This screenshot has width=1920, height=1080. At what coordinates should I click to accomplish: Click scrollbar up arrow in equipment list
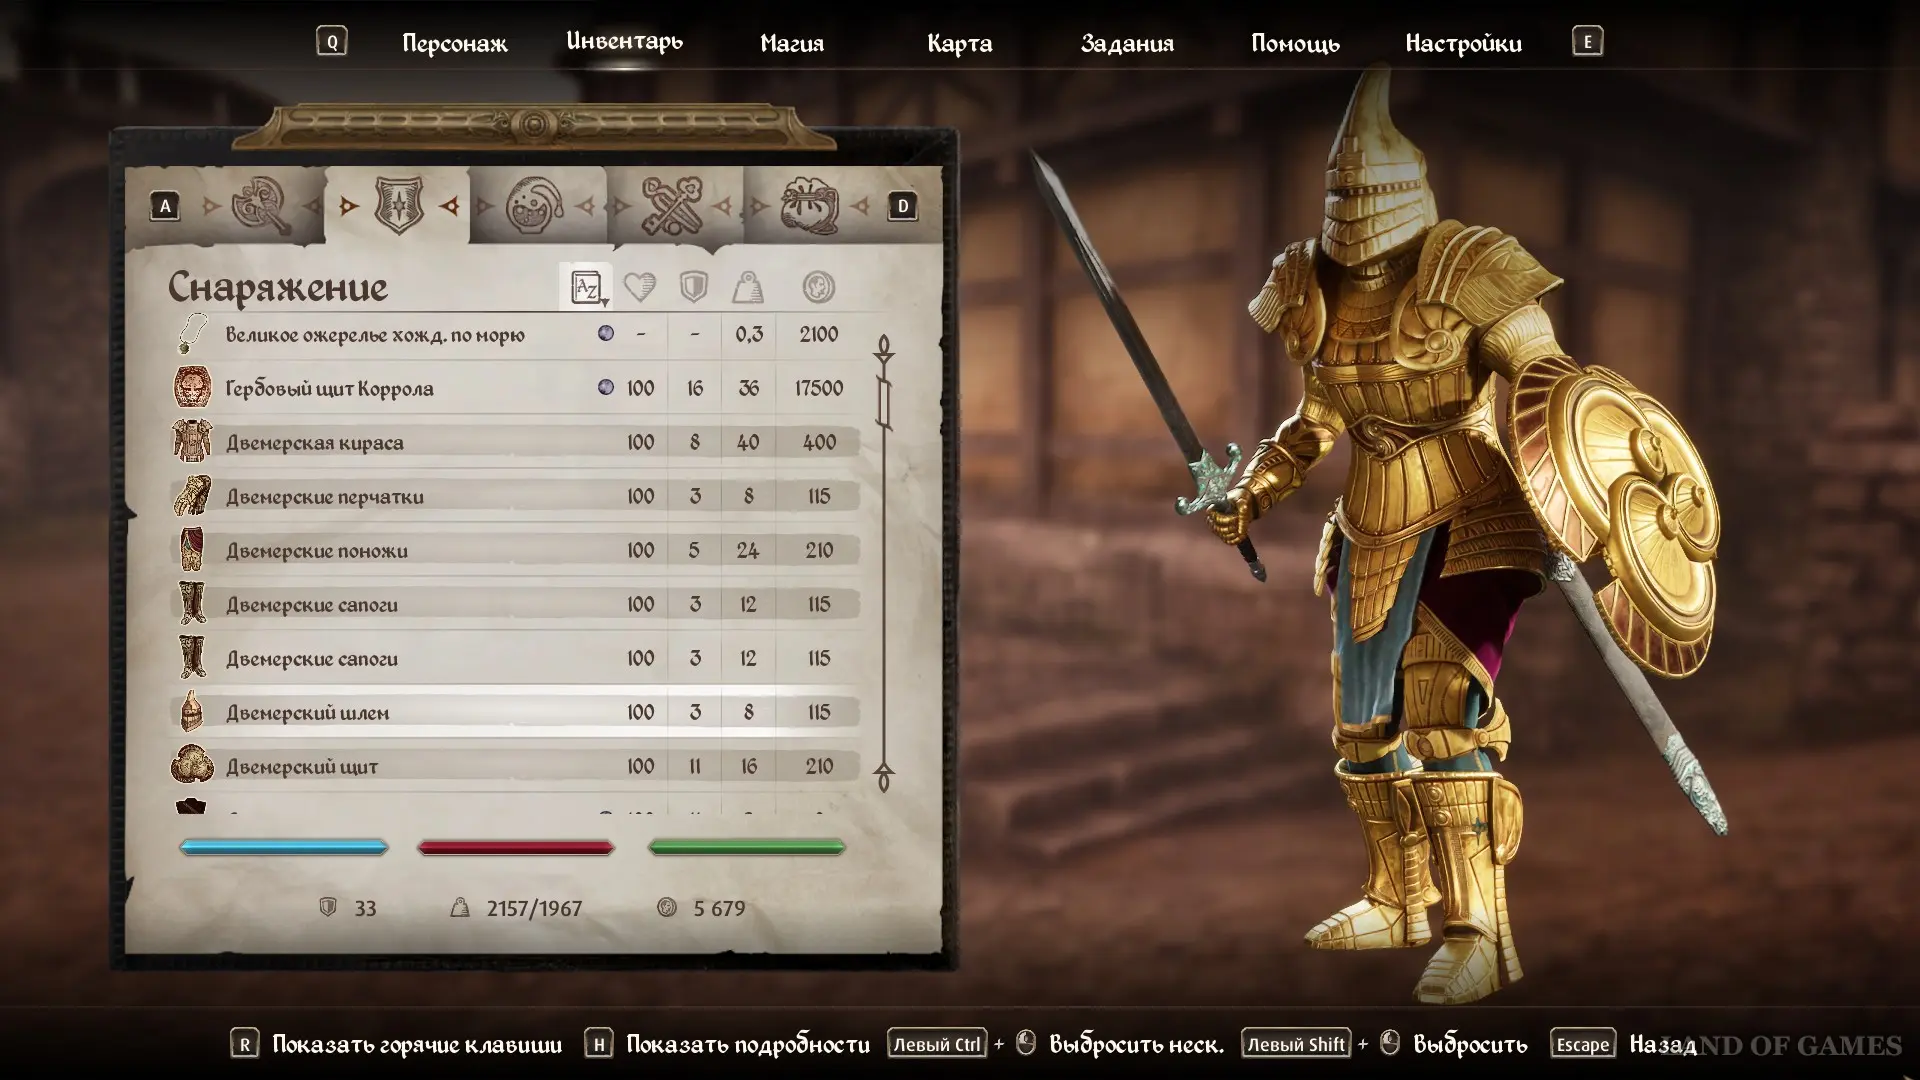tap(884, 349)
